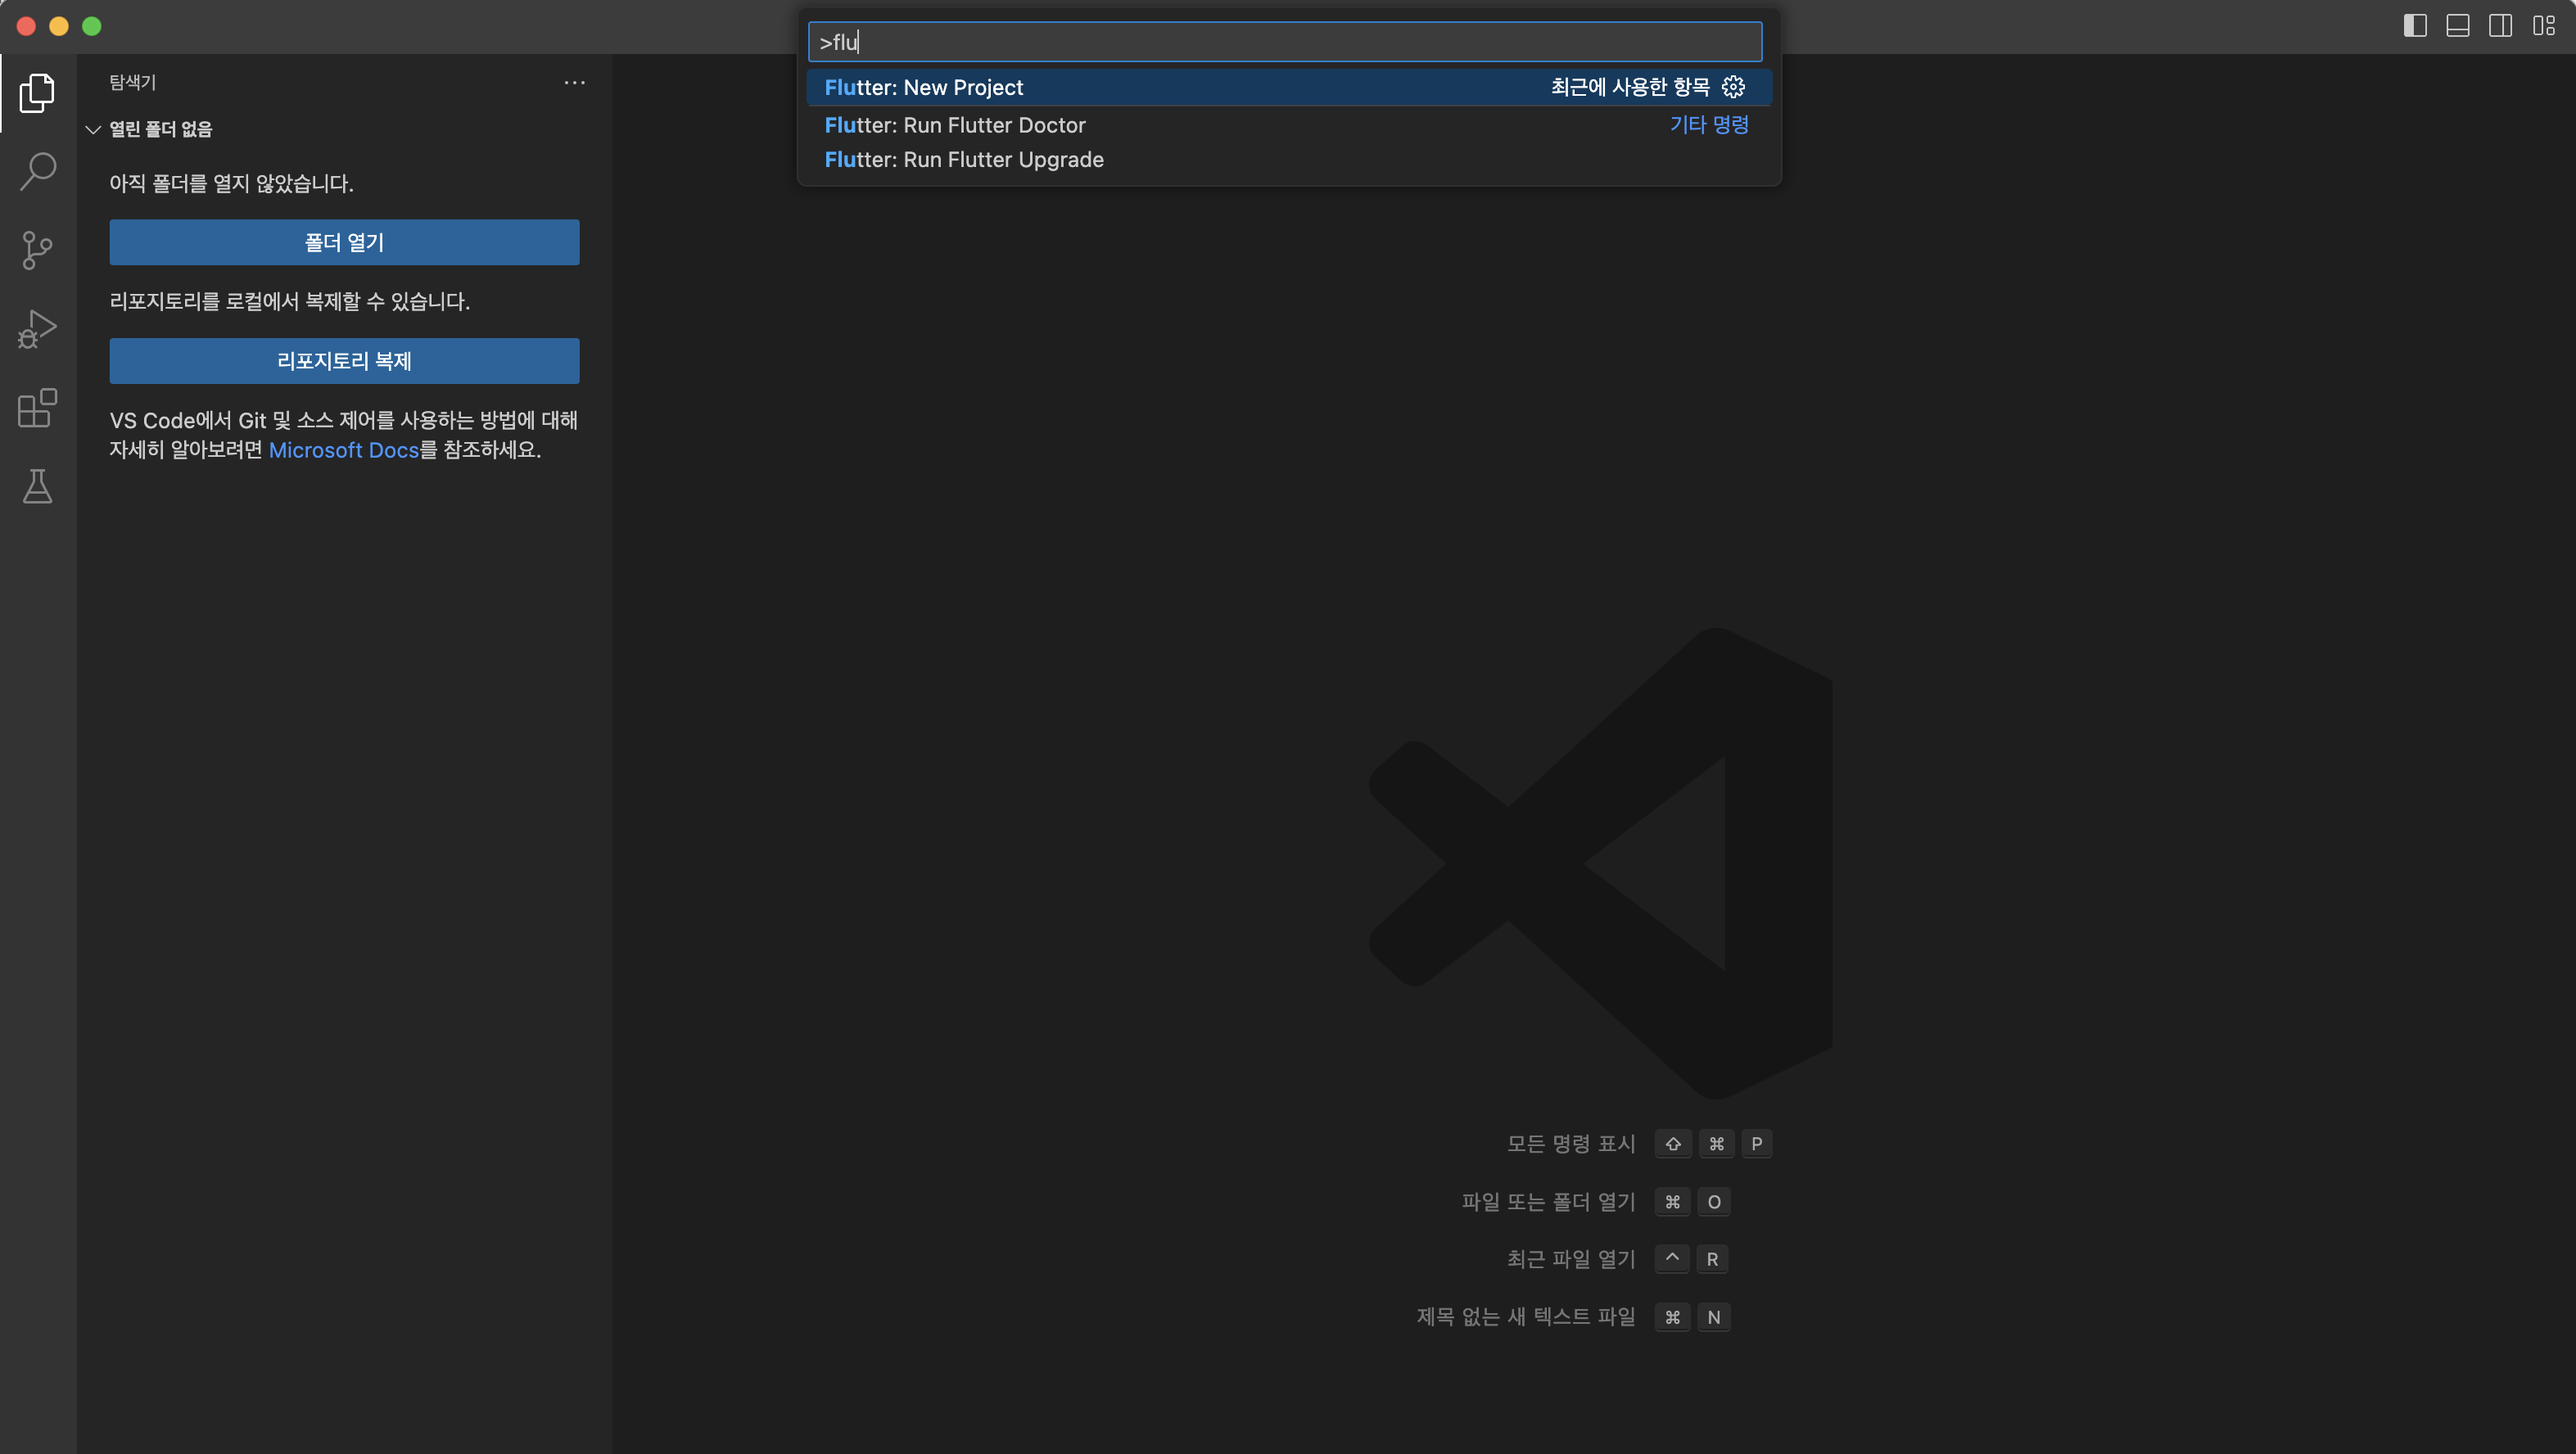Collapse the '열린 폴더 없음' section
2576x1454 pixels.
[x=93, y=129]
